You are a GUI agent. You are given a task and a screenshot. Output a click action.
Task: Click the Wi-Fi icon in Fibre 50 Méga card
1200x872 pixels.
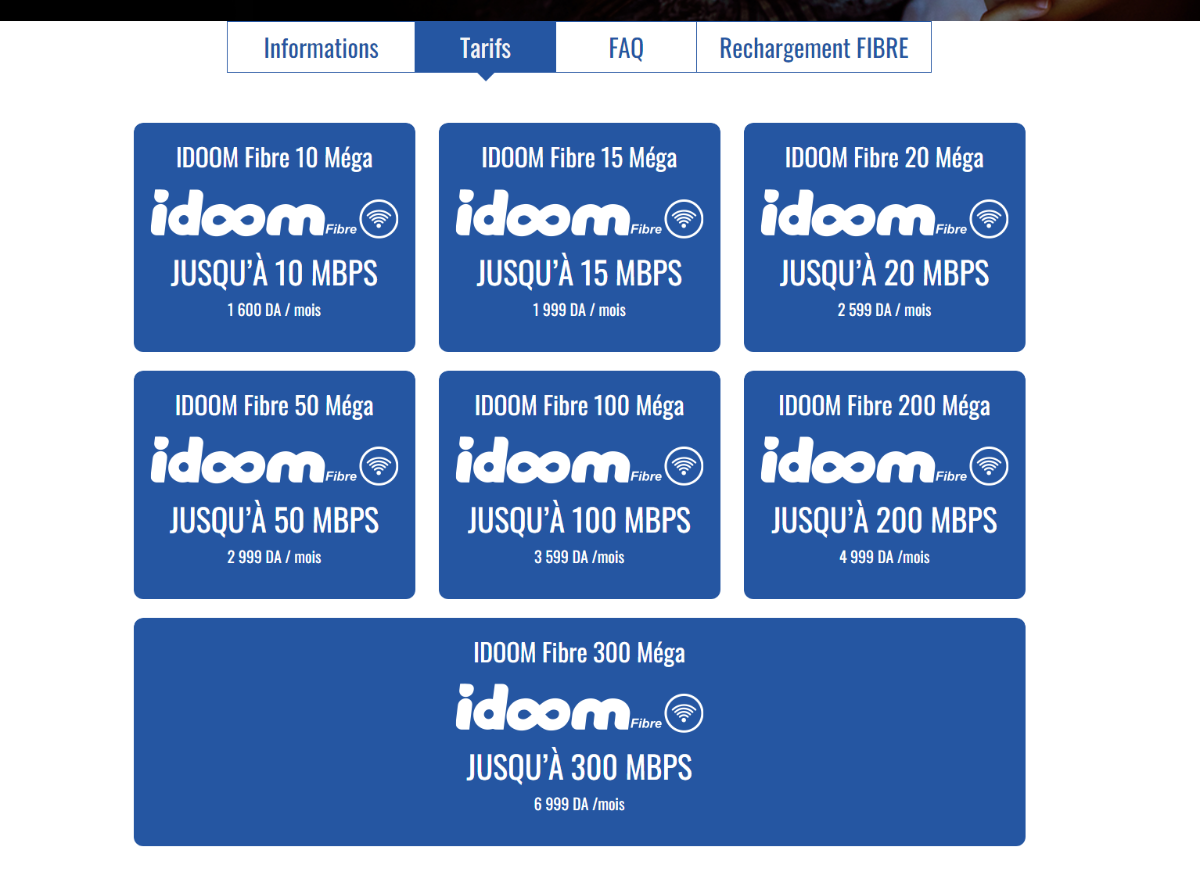(379, 466)
